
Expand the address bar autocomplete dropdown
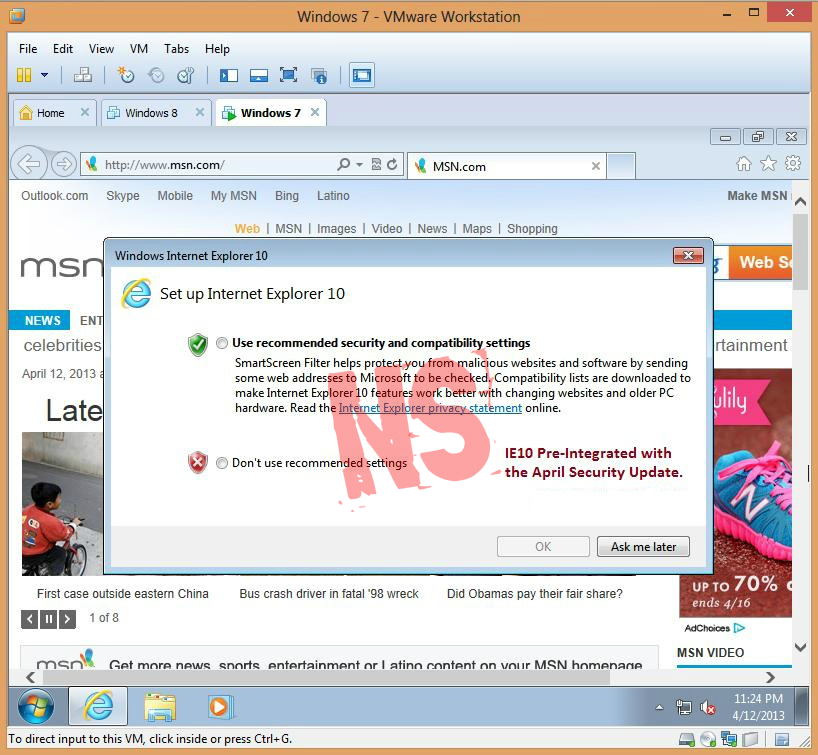(359, 165)
